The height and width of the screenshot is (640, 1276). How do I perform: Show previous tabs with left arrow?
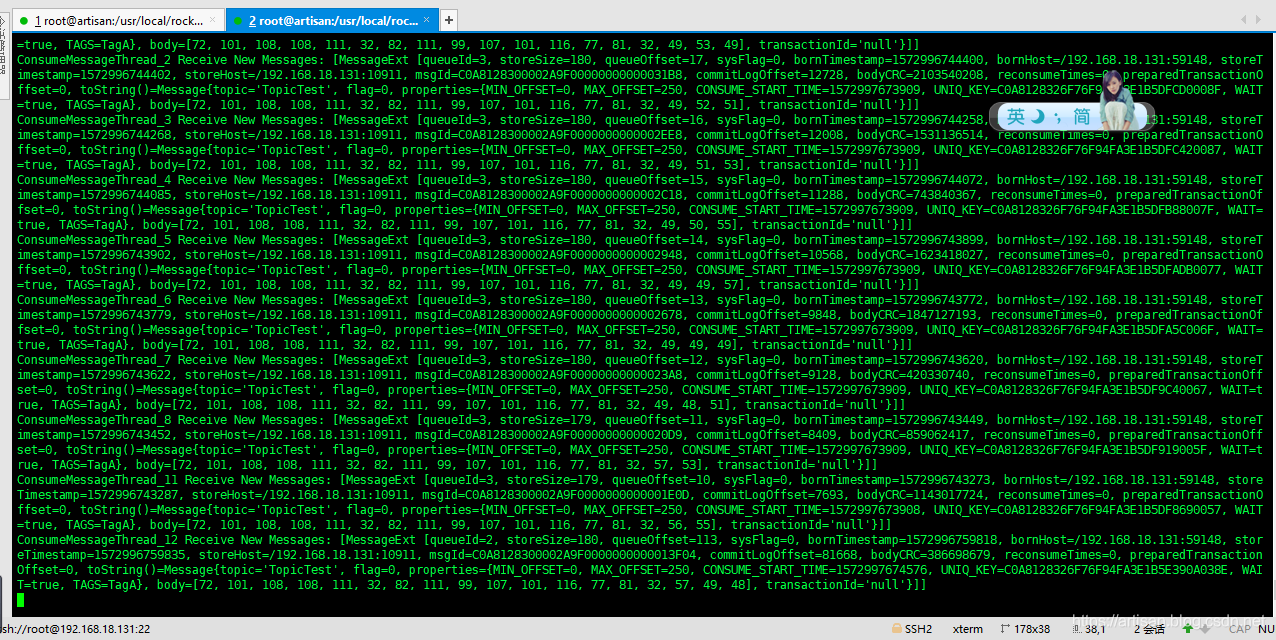click(x=1244, y=20)
